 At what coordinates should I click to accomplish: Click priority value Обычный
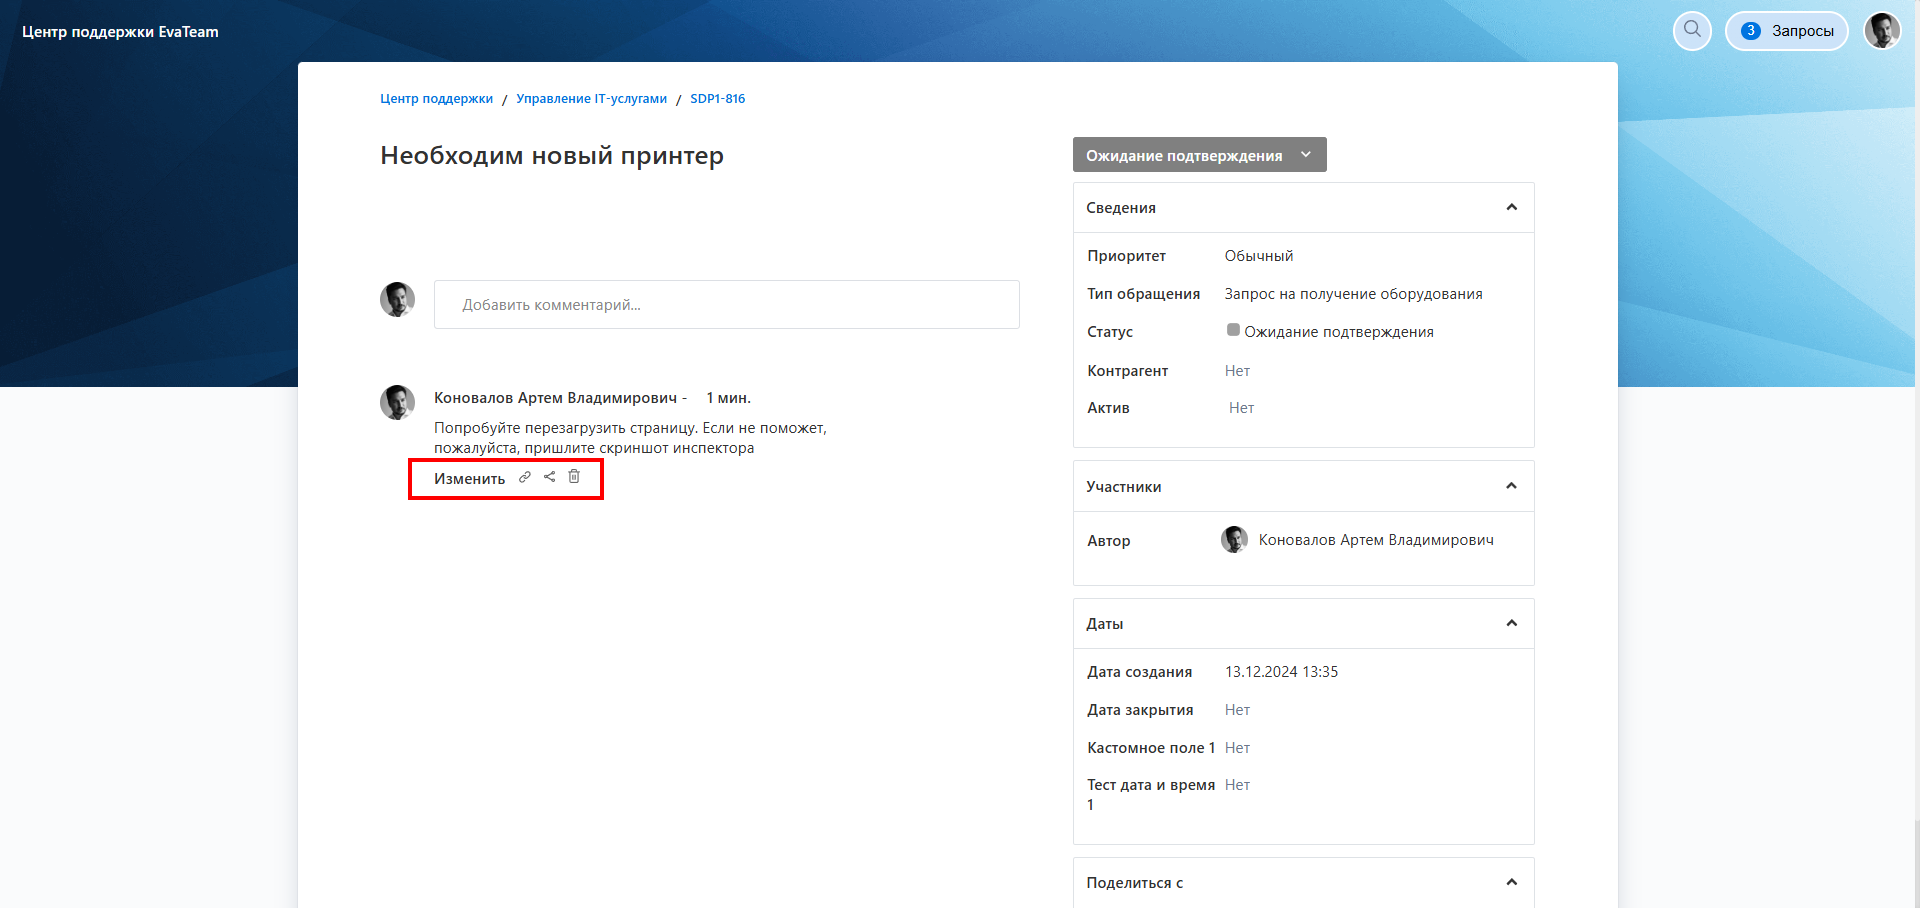pos(1259,256)
